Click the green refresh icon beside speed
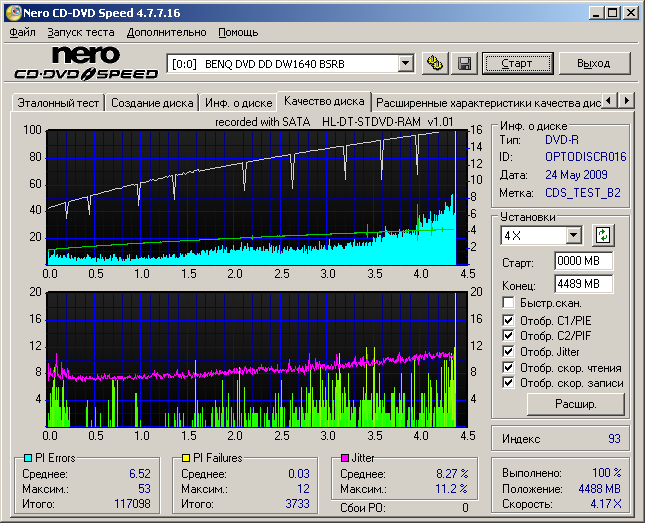The height and width of the screenshot is (523, 645). (x=602, y=235)
